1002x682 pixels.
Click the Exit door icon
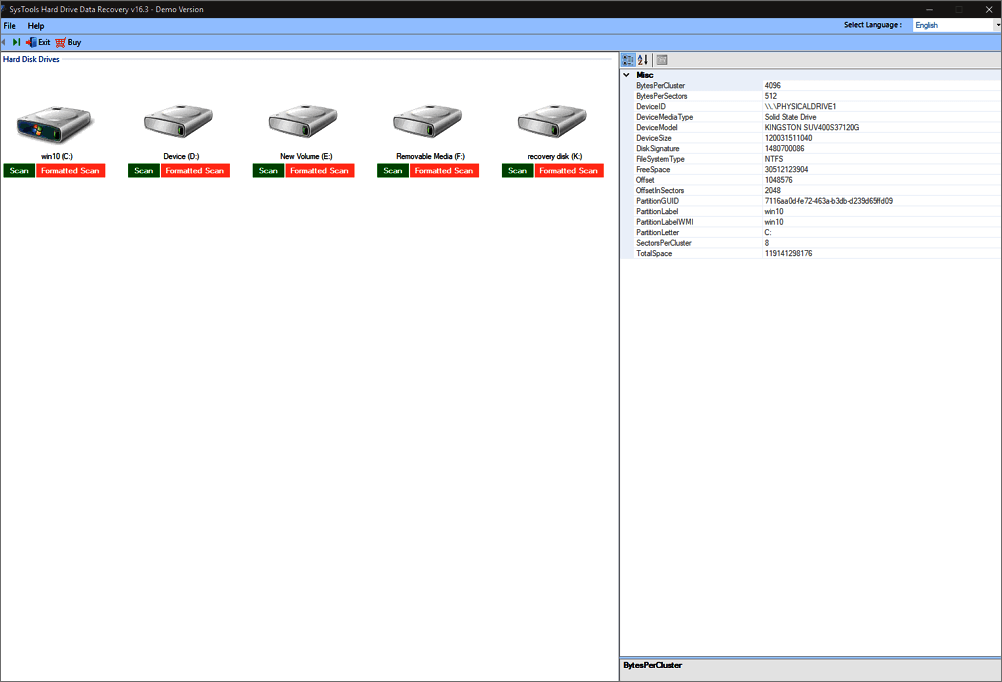[x=34, y=42]
